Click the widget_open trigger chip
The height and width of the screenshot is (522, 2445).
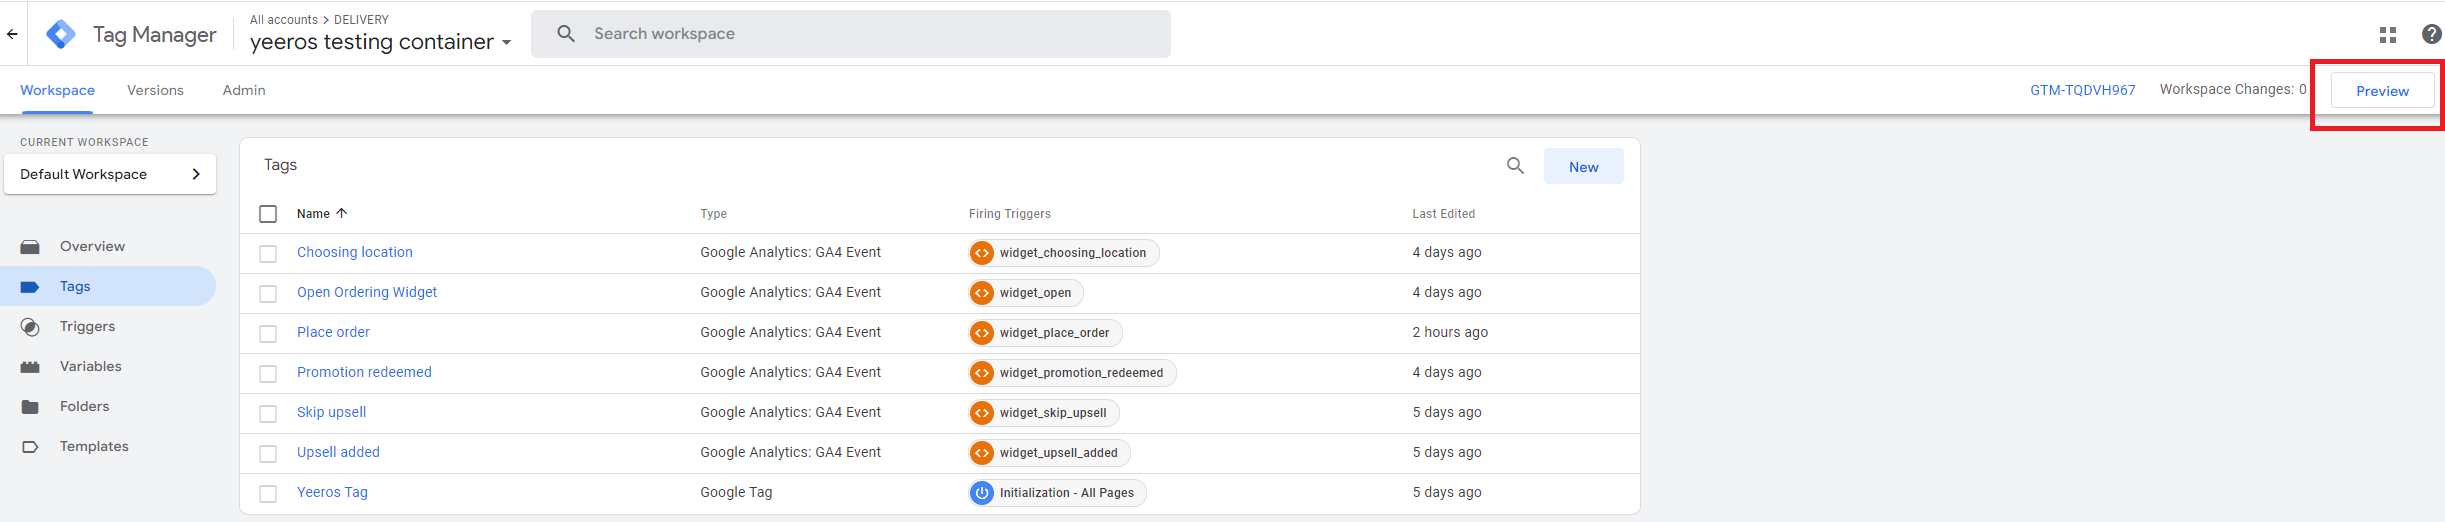click(1026, 293)
